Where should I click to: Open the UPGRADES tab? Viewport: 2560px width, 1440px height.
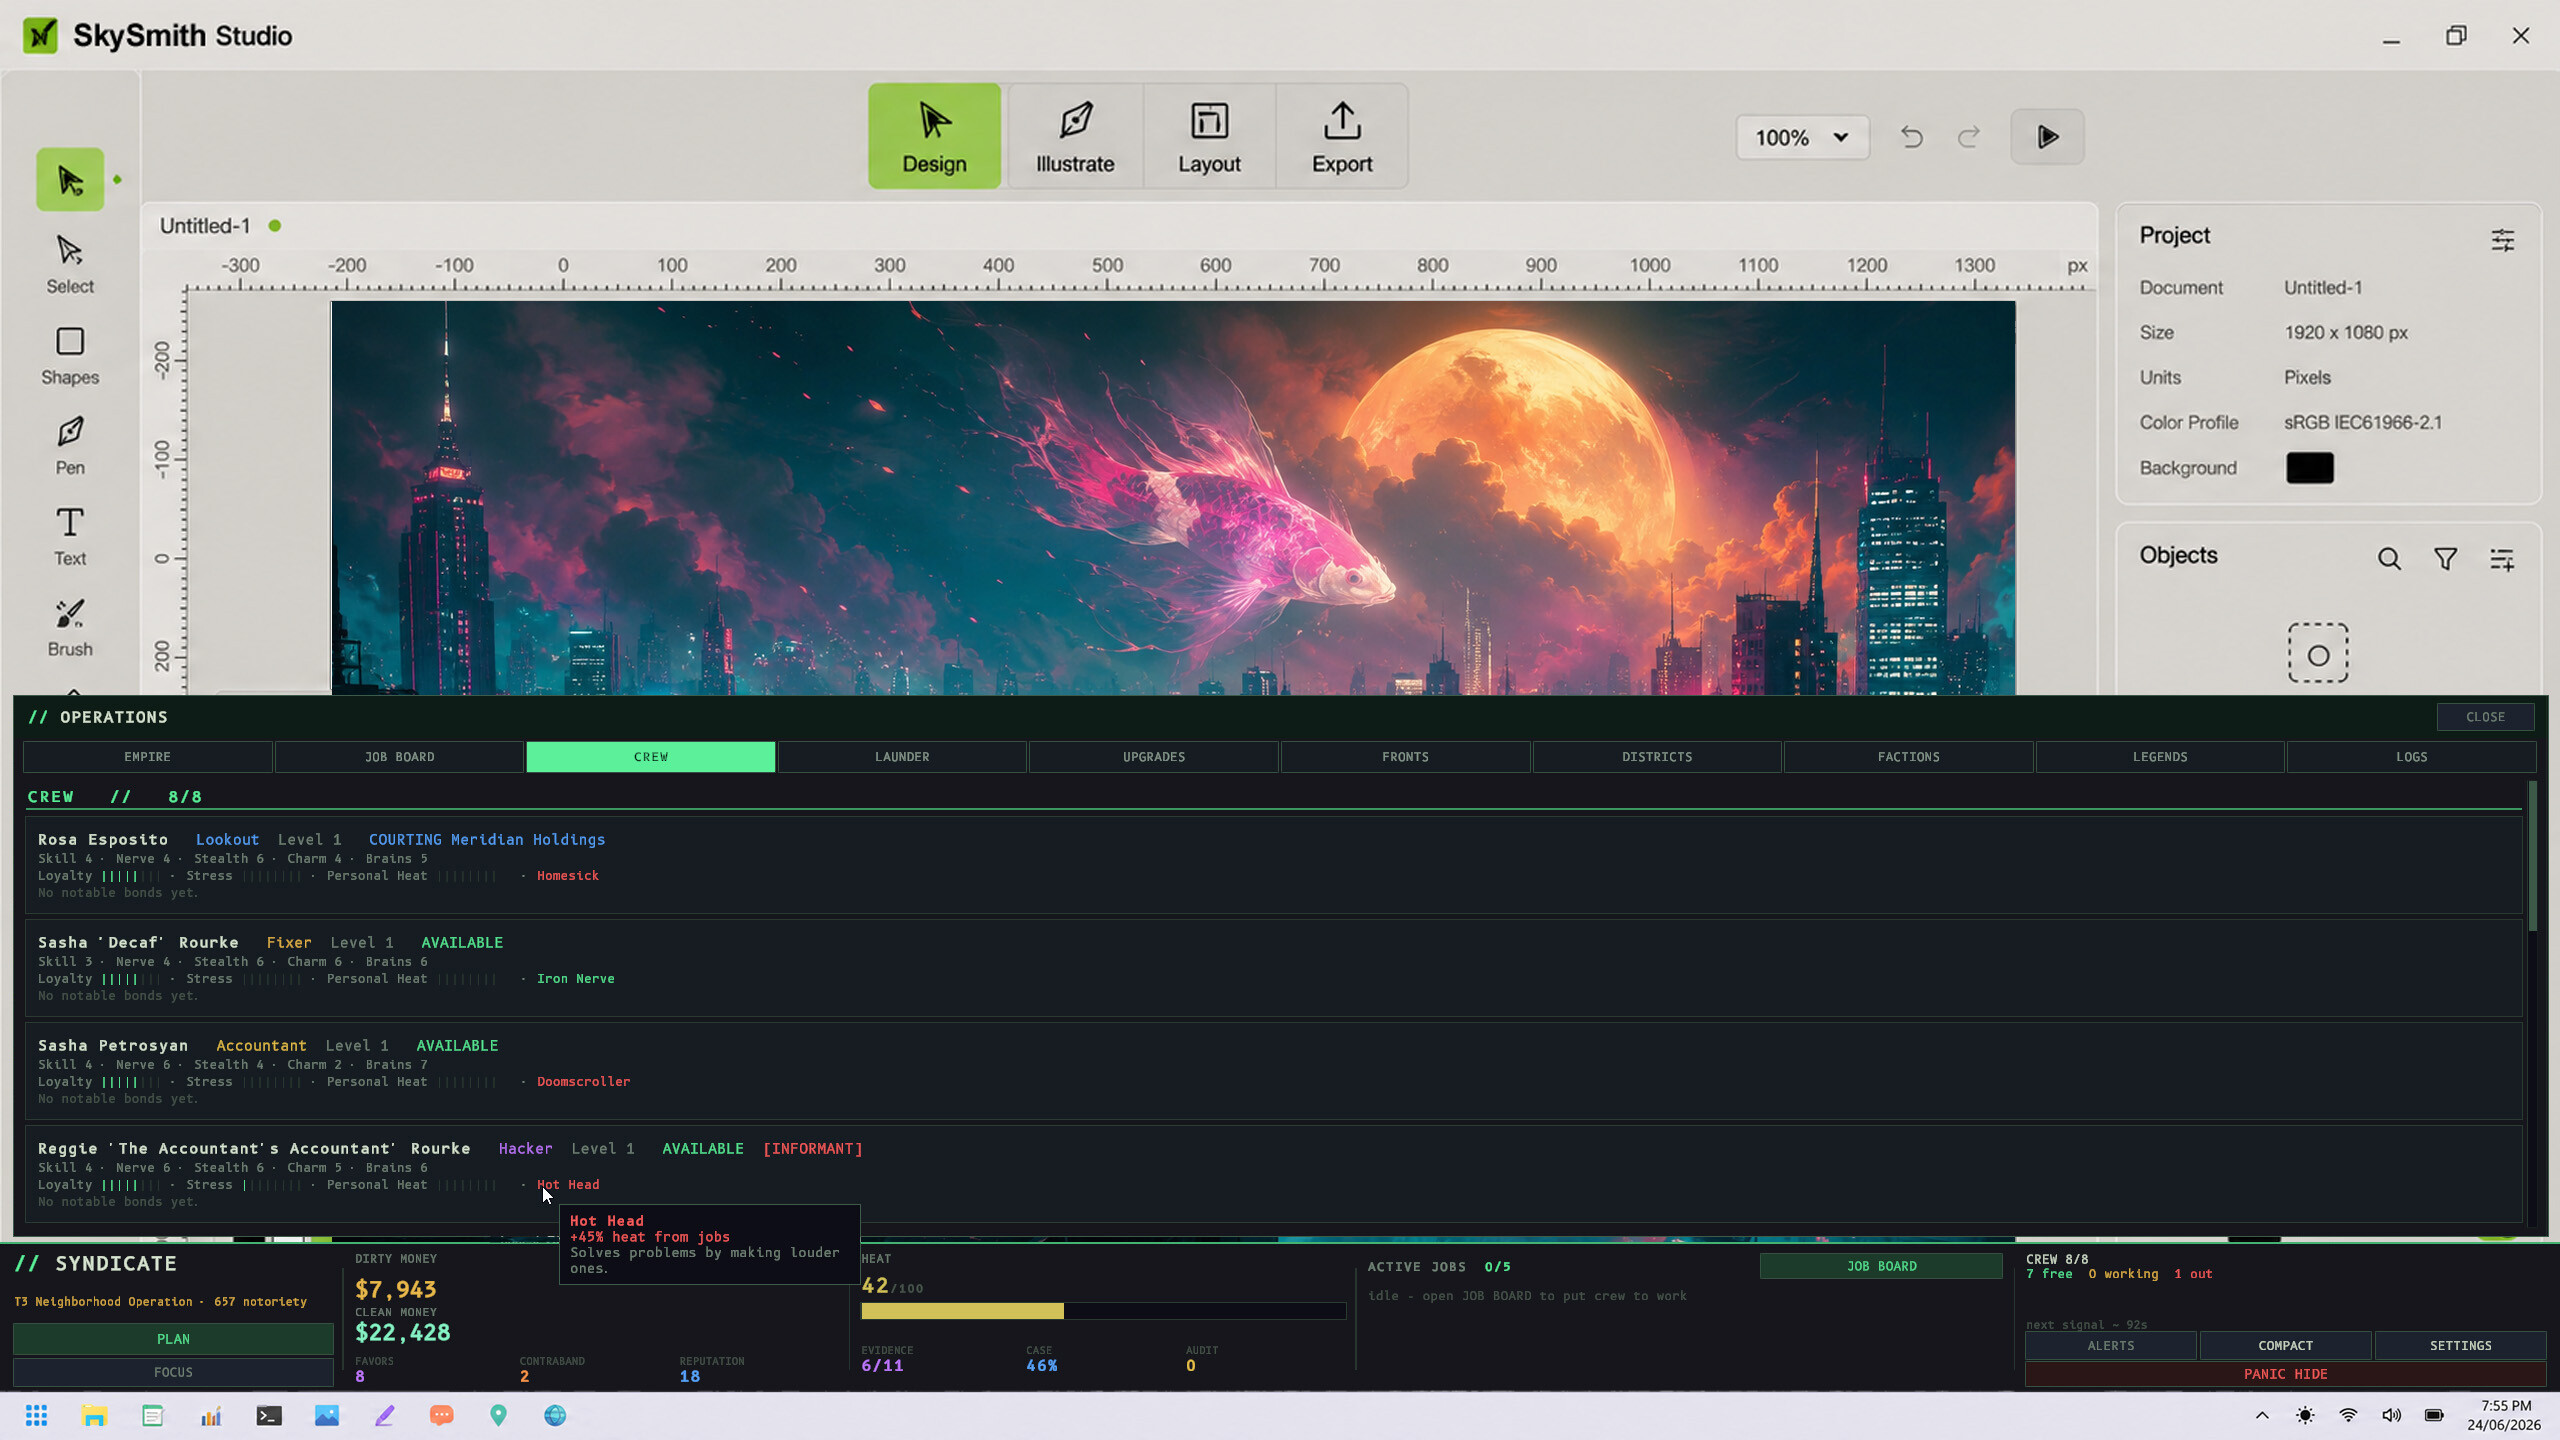(1154, 757)
